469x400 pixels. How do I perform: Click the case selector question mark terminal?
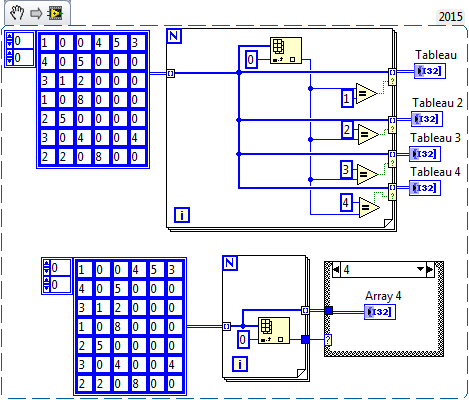(328, 340)
